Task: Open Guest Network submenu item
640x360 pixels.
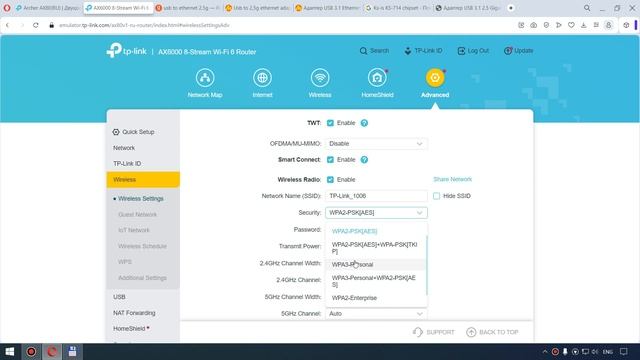Action: click(x=137, y=214)
